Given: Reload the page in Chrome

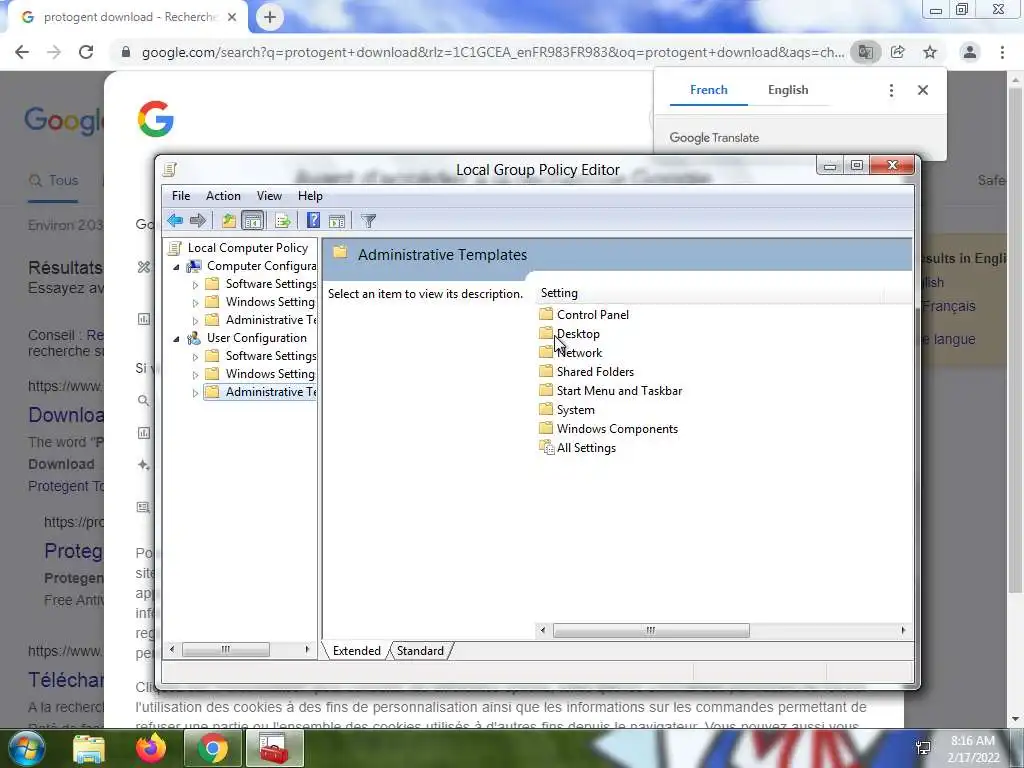Looking at the screenshot, I should pos(86,52).
